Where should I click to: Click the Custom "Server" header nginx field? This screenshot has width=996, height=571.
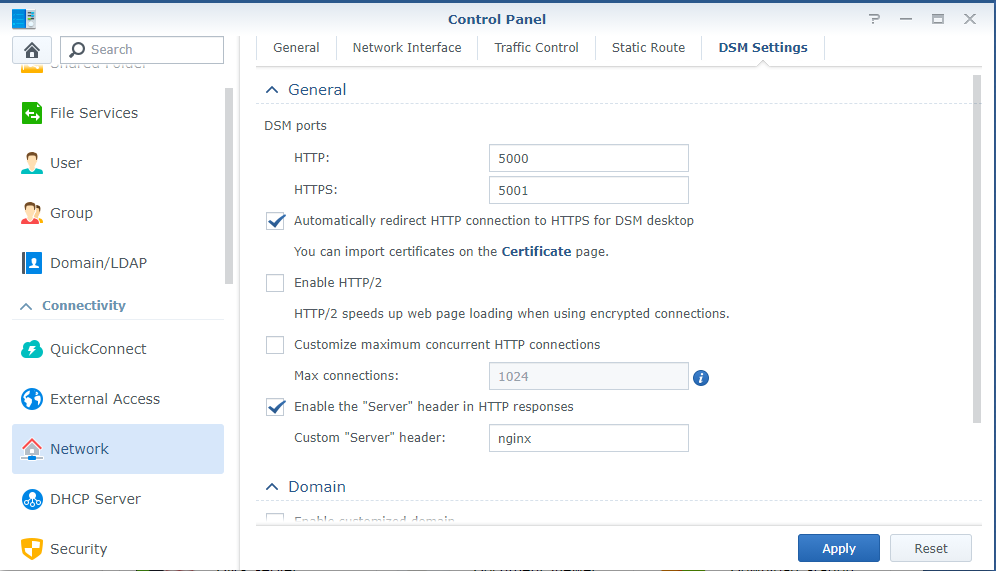click(x=589, y=438)
